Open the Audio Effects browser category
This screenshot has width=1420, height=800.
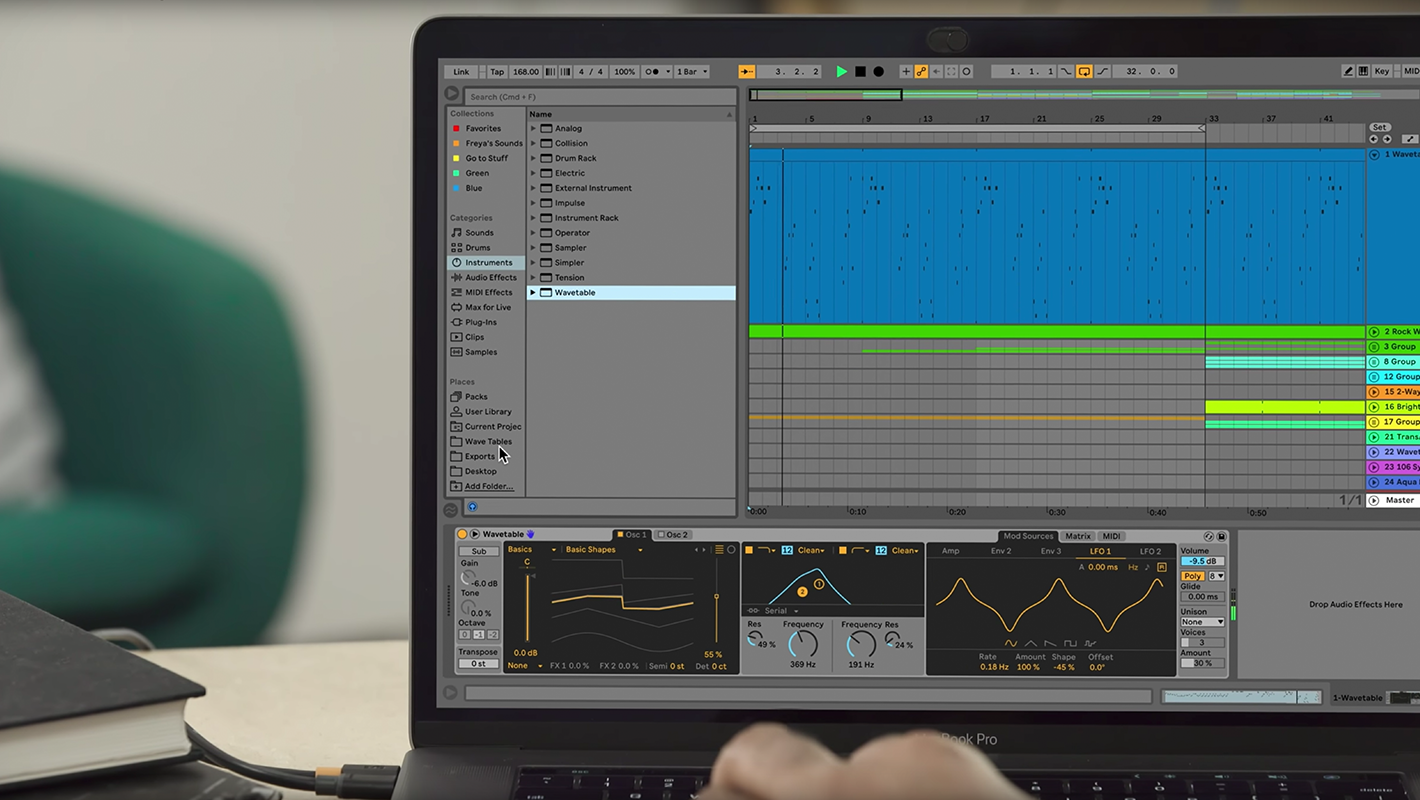pyautogui.click(x=490, y=278)
